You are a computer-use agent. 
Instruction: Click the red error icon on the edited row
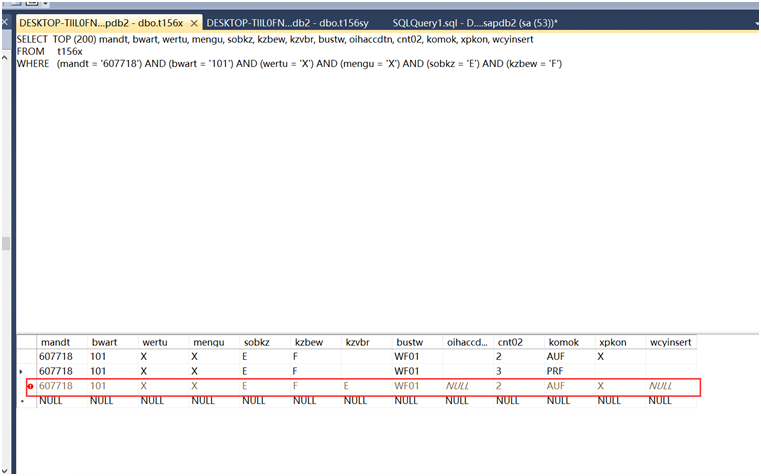click(x=31, y=386)
